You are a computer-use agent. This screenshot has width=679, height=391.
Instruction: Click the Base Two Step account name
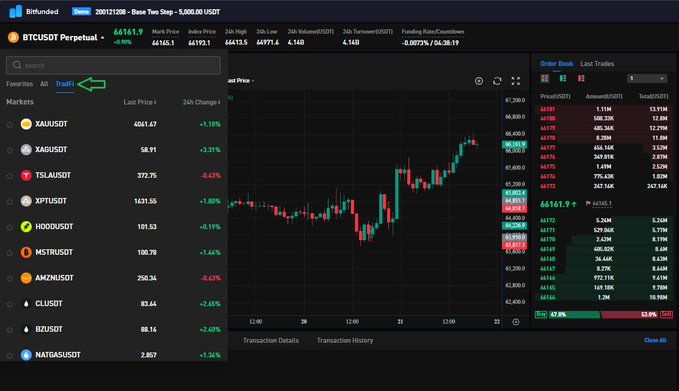pos(158,12)
